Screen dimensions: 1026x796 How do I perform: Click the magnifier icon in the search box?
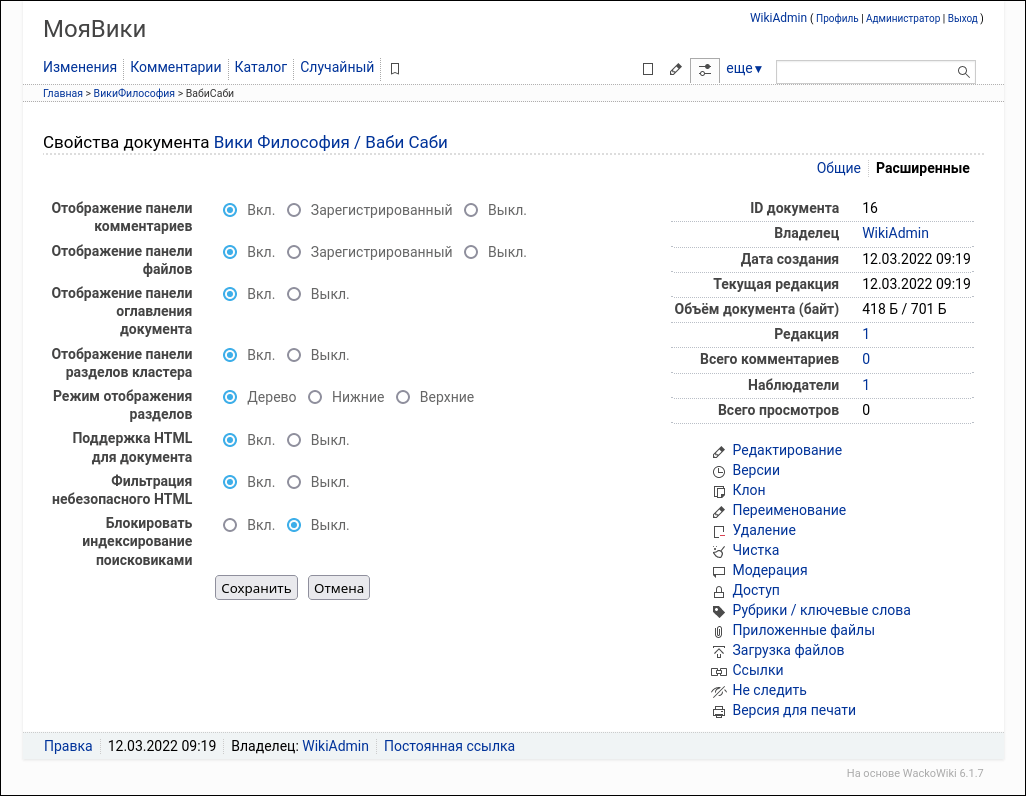click(x=962, y=71)
